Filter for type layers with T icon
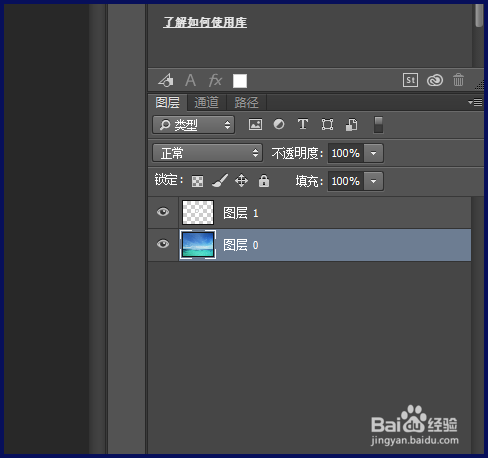The width and height of the screenshot is (488, 458). click(x=303, y=124)
